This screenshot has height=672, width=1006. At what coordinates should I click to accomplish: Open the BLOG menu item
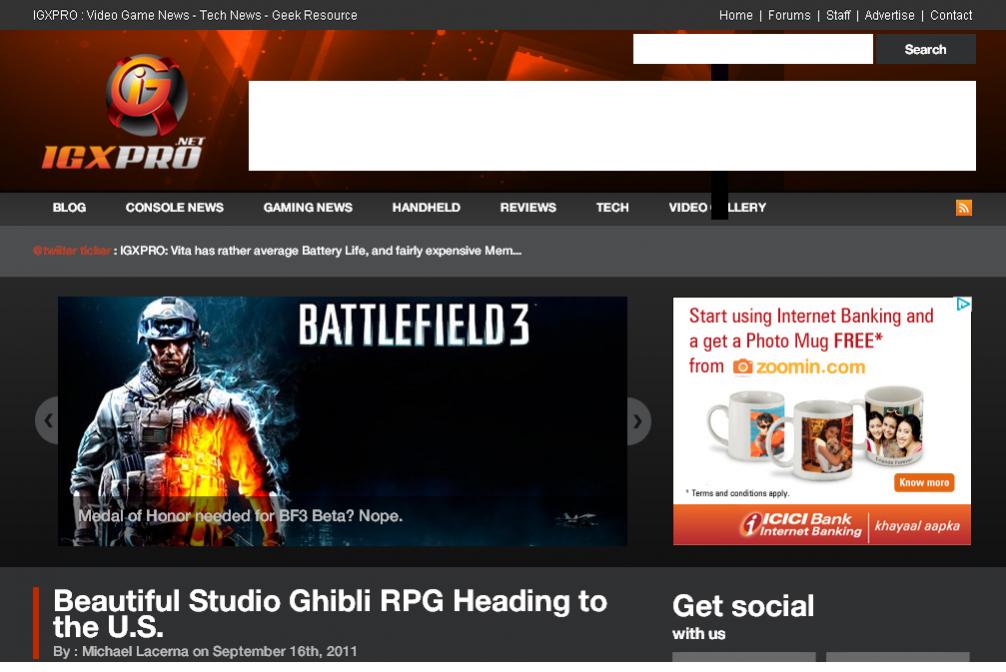(69, 207)
